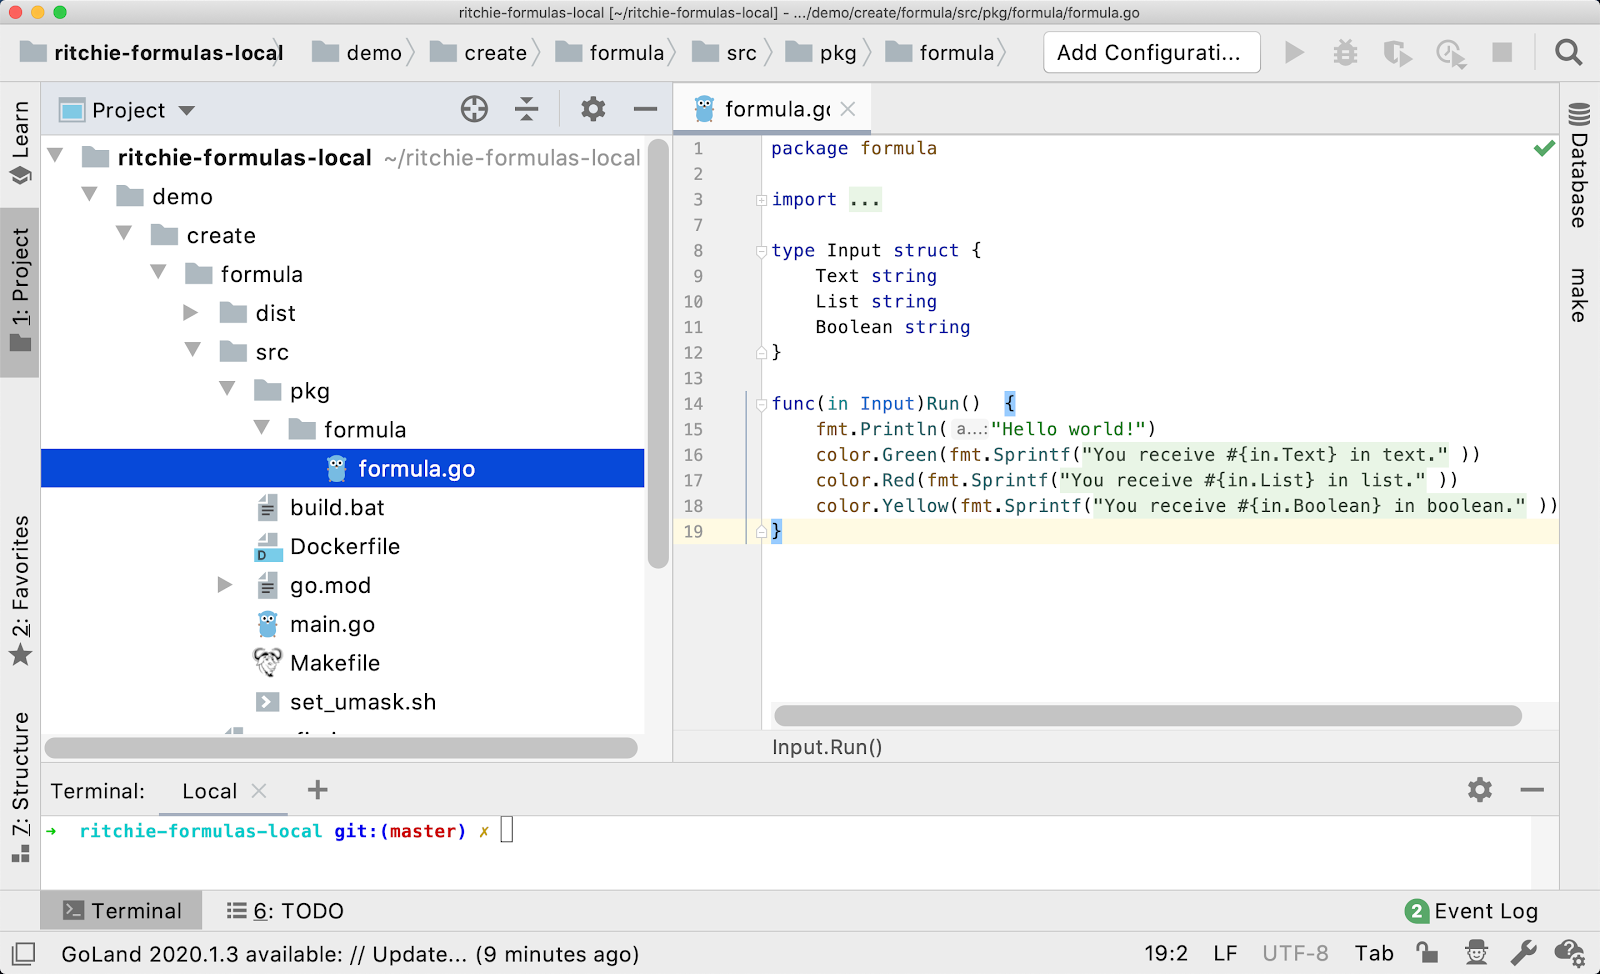Image resolution: width=1600 pixels, height=974 pixels.
Task: Close the Local terminal tab
Action: click(x=259, y=791)
